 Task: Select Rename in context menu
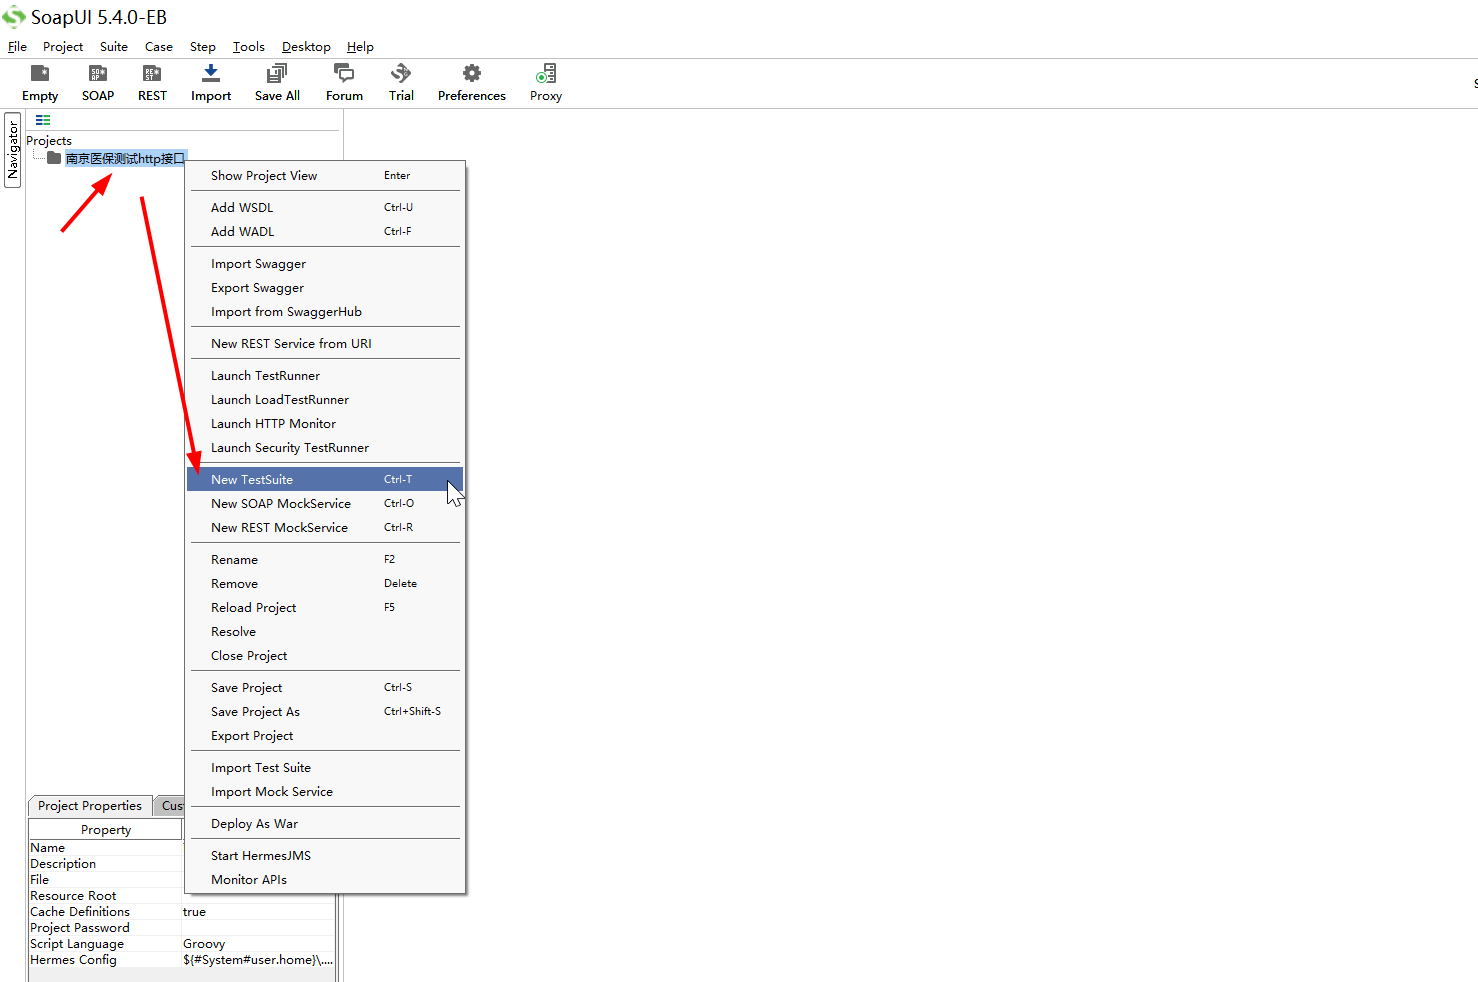325,559
